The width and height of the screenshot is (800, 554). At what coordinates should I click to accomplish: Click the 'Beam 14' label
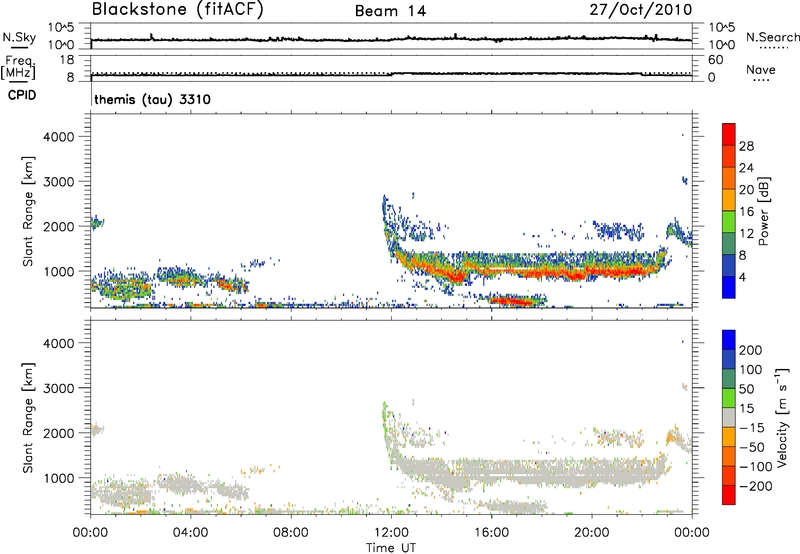pos(390,11)
